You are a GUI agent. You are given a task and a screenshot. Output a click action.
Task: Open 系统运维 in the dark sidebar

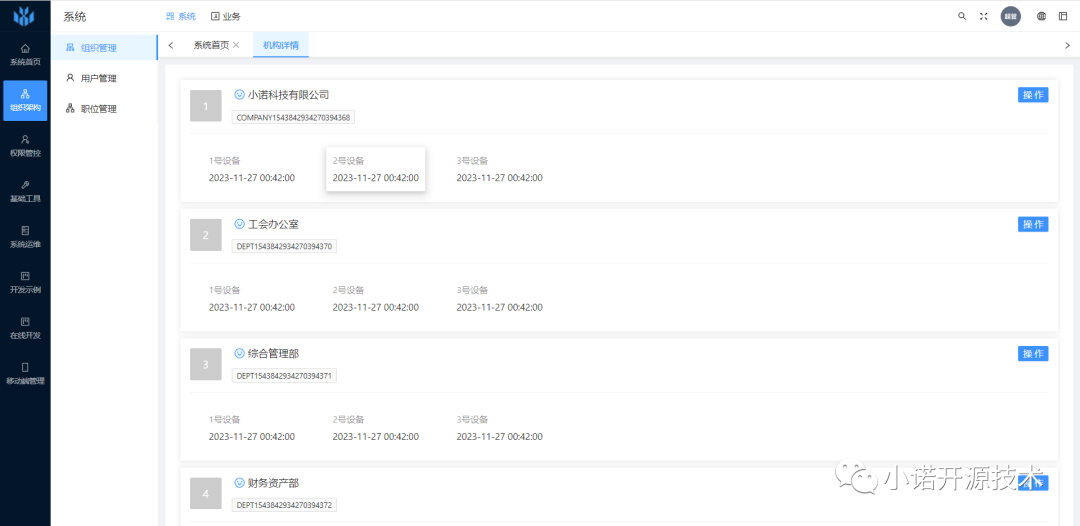click(25, 237)
